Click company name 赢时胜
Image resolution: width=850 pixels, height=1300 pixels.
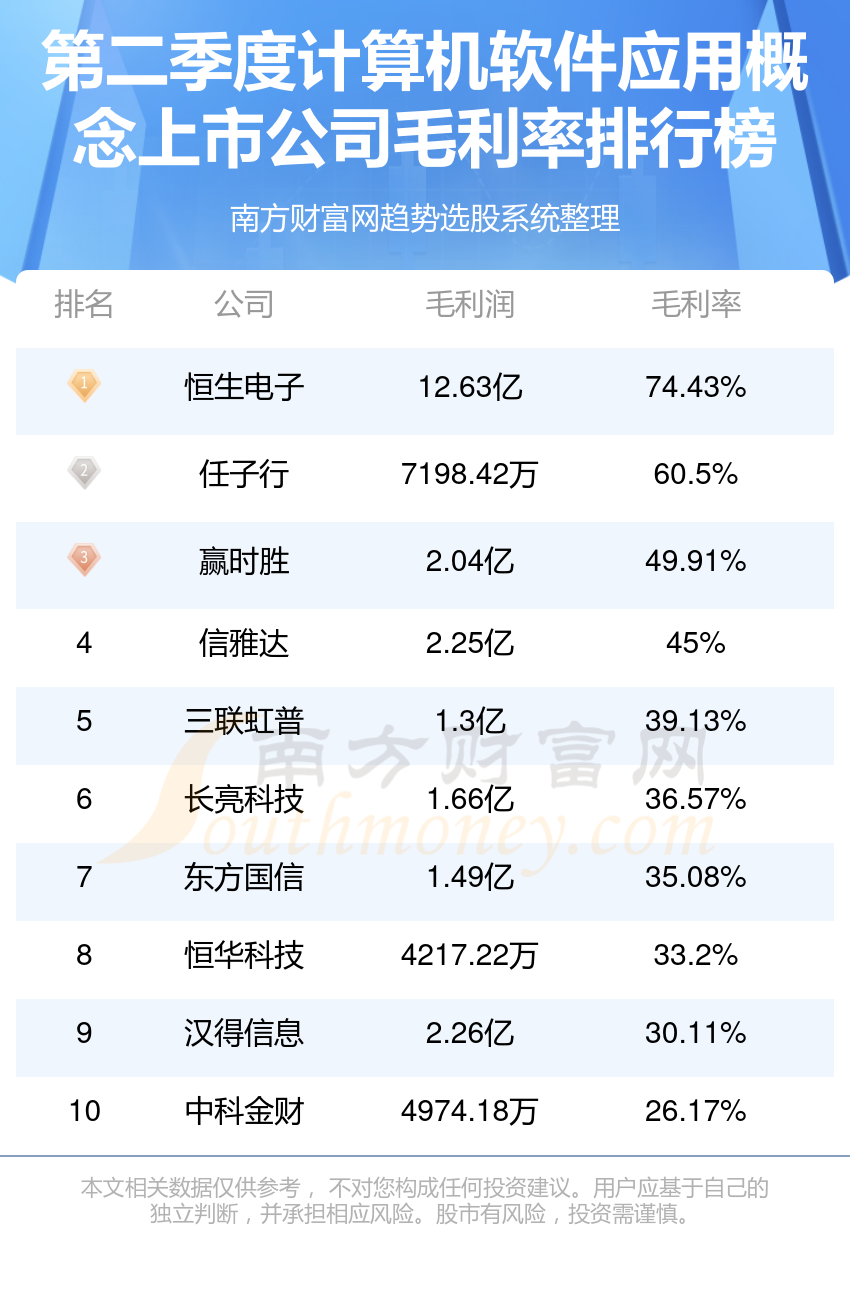[244, 561]
